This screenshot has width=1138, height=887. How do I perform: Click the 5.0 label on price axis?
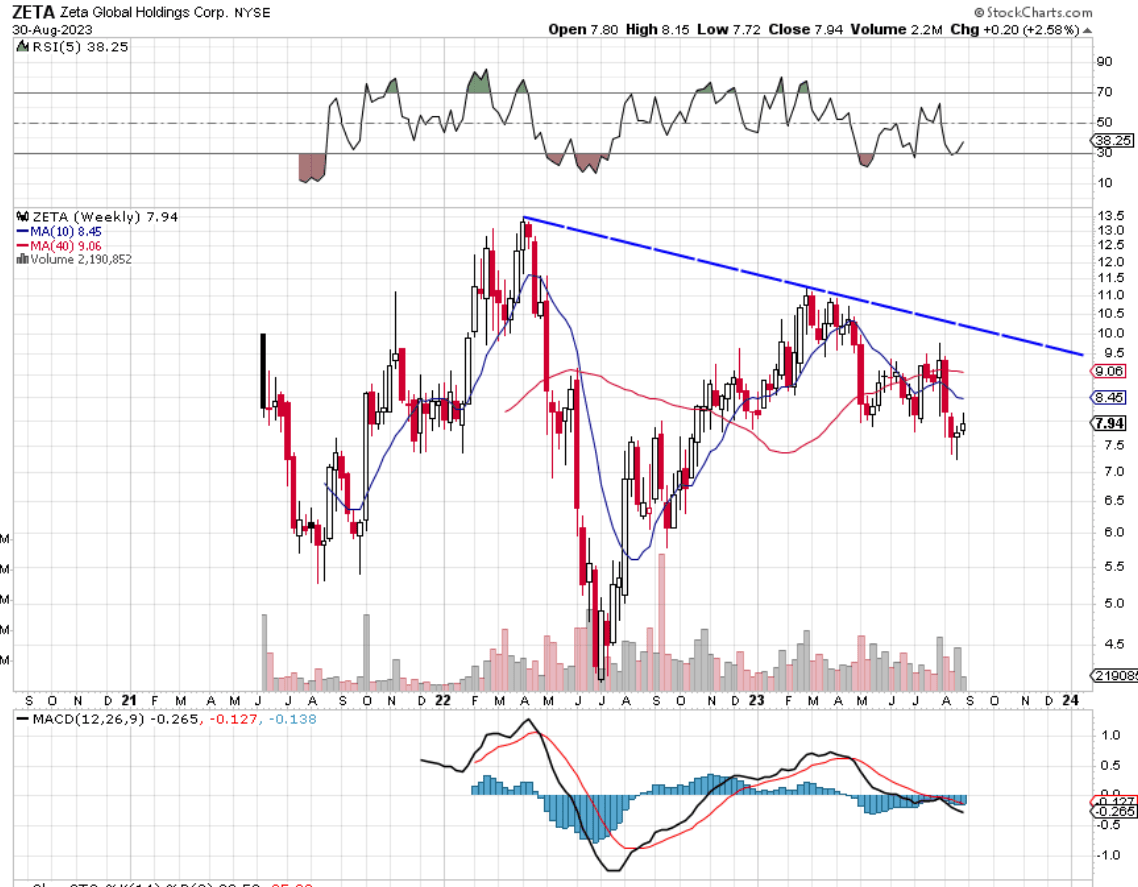coord(1114,603)
